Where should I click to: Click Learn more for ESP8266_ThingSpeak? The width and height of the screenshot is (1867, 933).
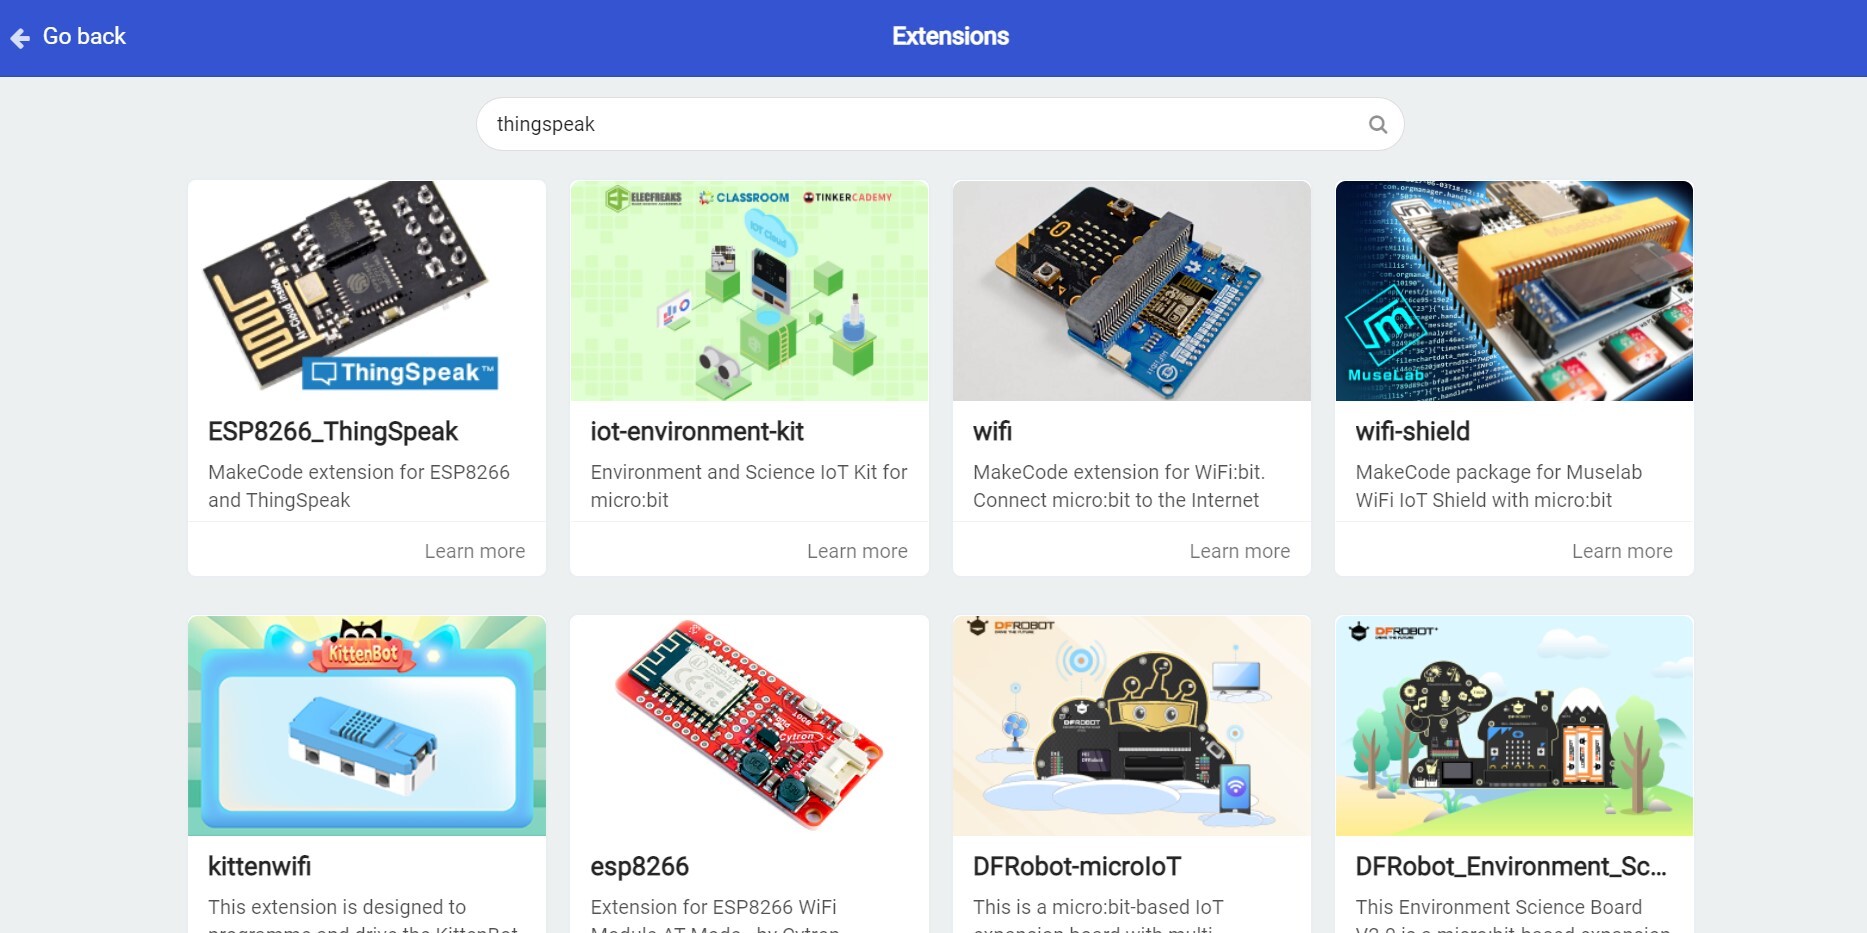point(475,551)
